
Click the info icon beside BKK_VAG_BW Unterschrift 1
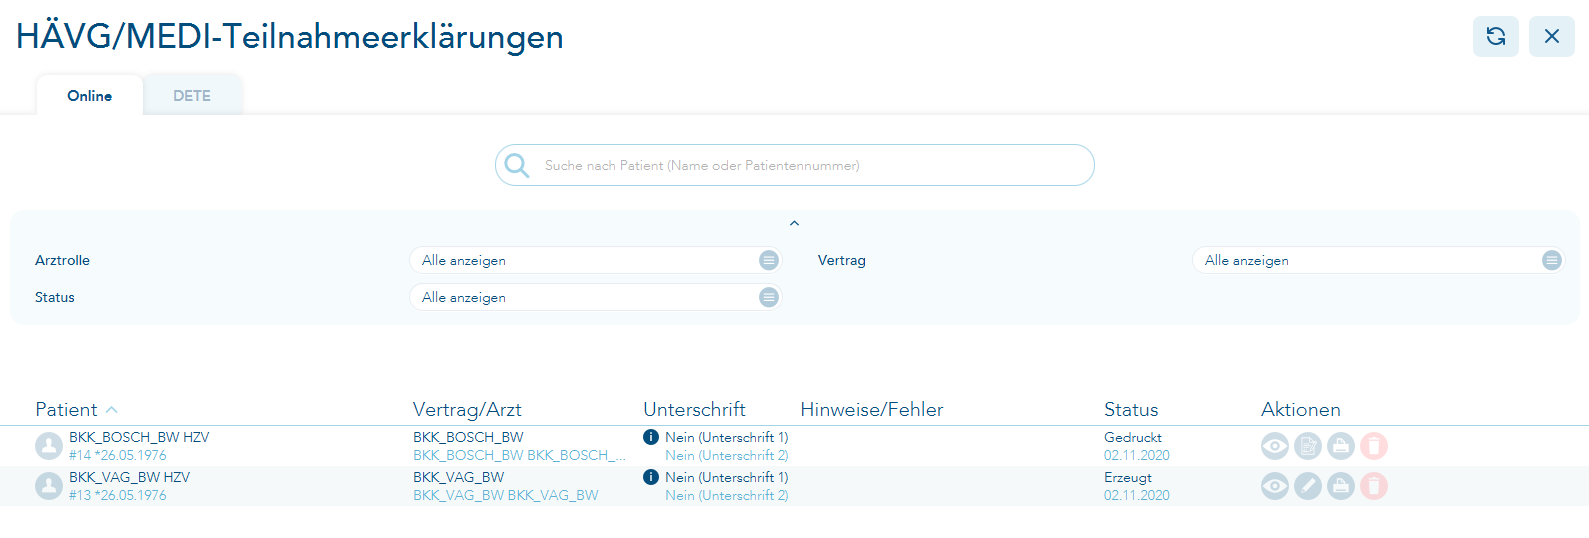651,477
